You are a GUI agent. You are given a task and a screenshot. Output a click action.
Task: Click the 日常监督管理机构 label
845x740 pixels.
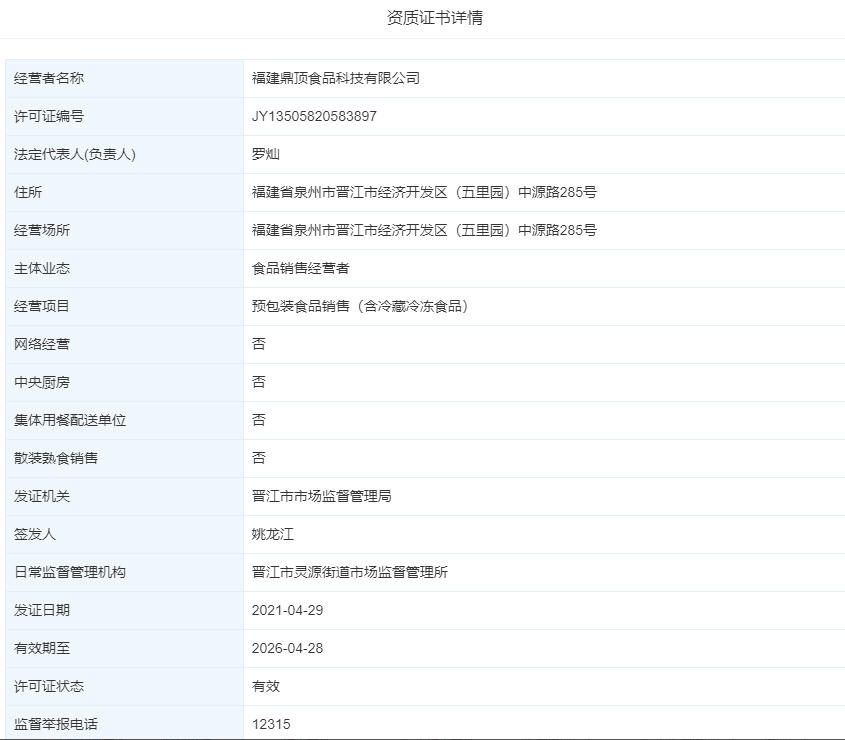[x=70, y=572]
